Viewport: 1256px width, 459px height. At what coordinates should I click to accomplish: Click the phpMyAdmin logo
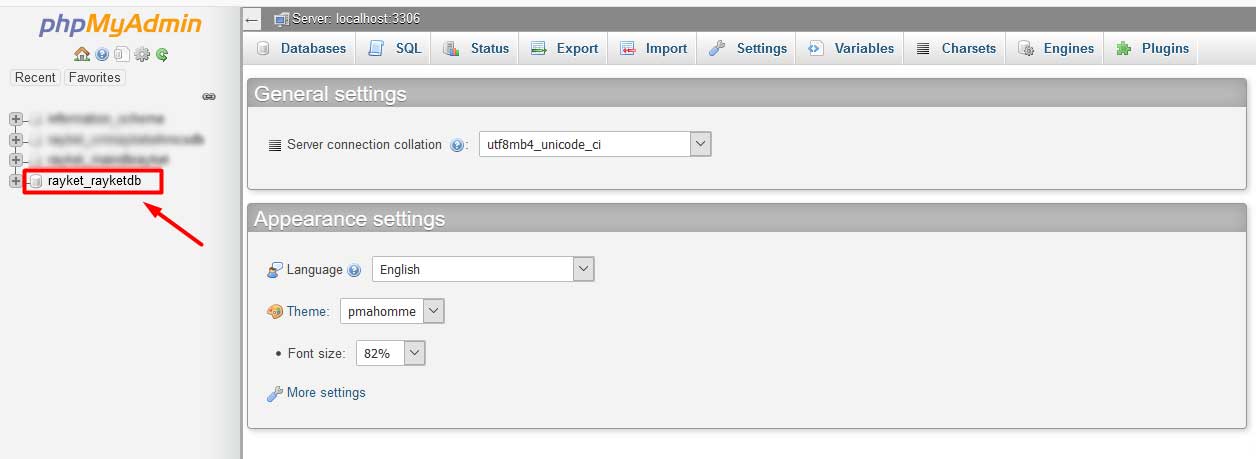[120, 25]
